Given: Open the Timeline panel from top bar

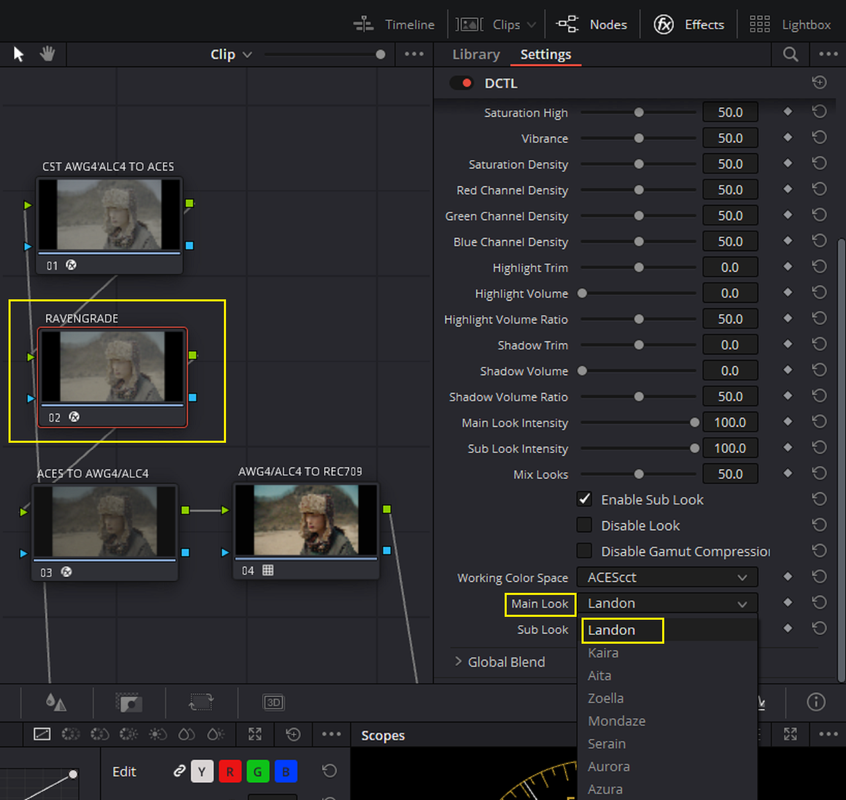Looking at the screenshot, I should 394,25.
